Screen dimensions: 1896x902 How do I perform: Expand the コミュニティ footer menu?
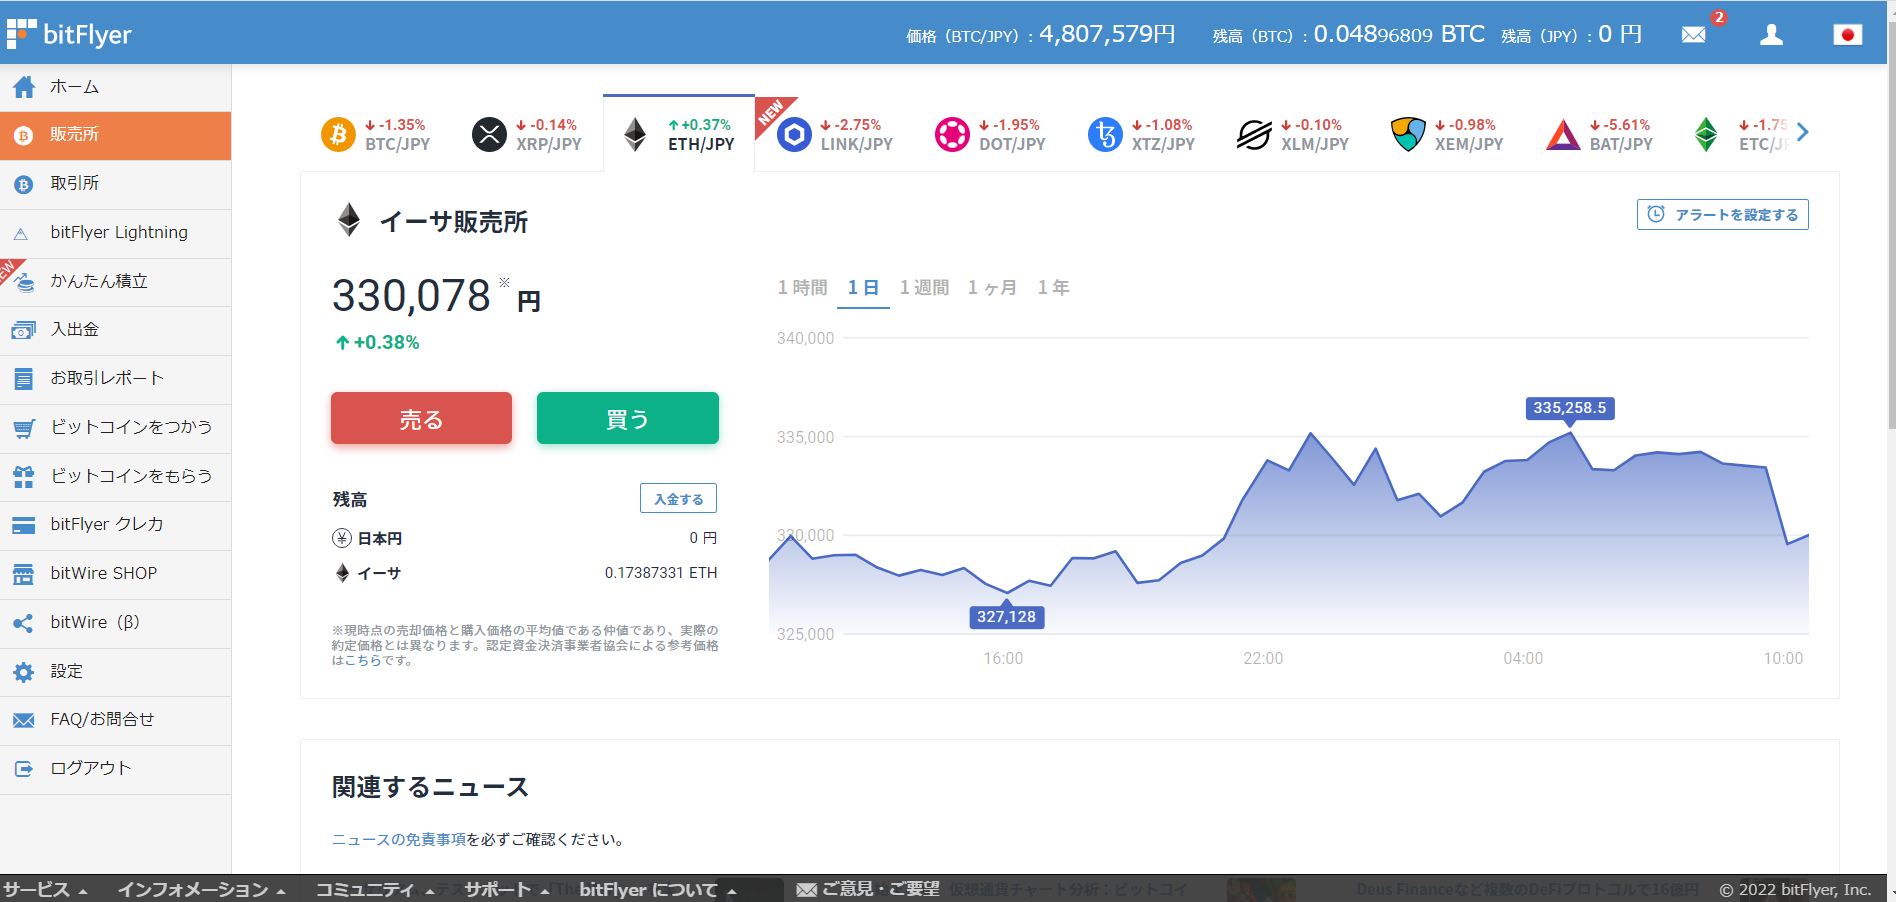point(374,889)
